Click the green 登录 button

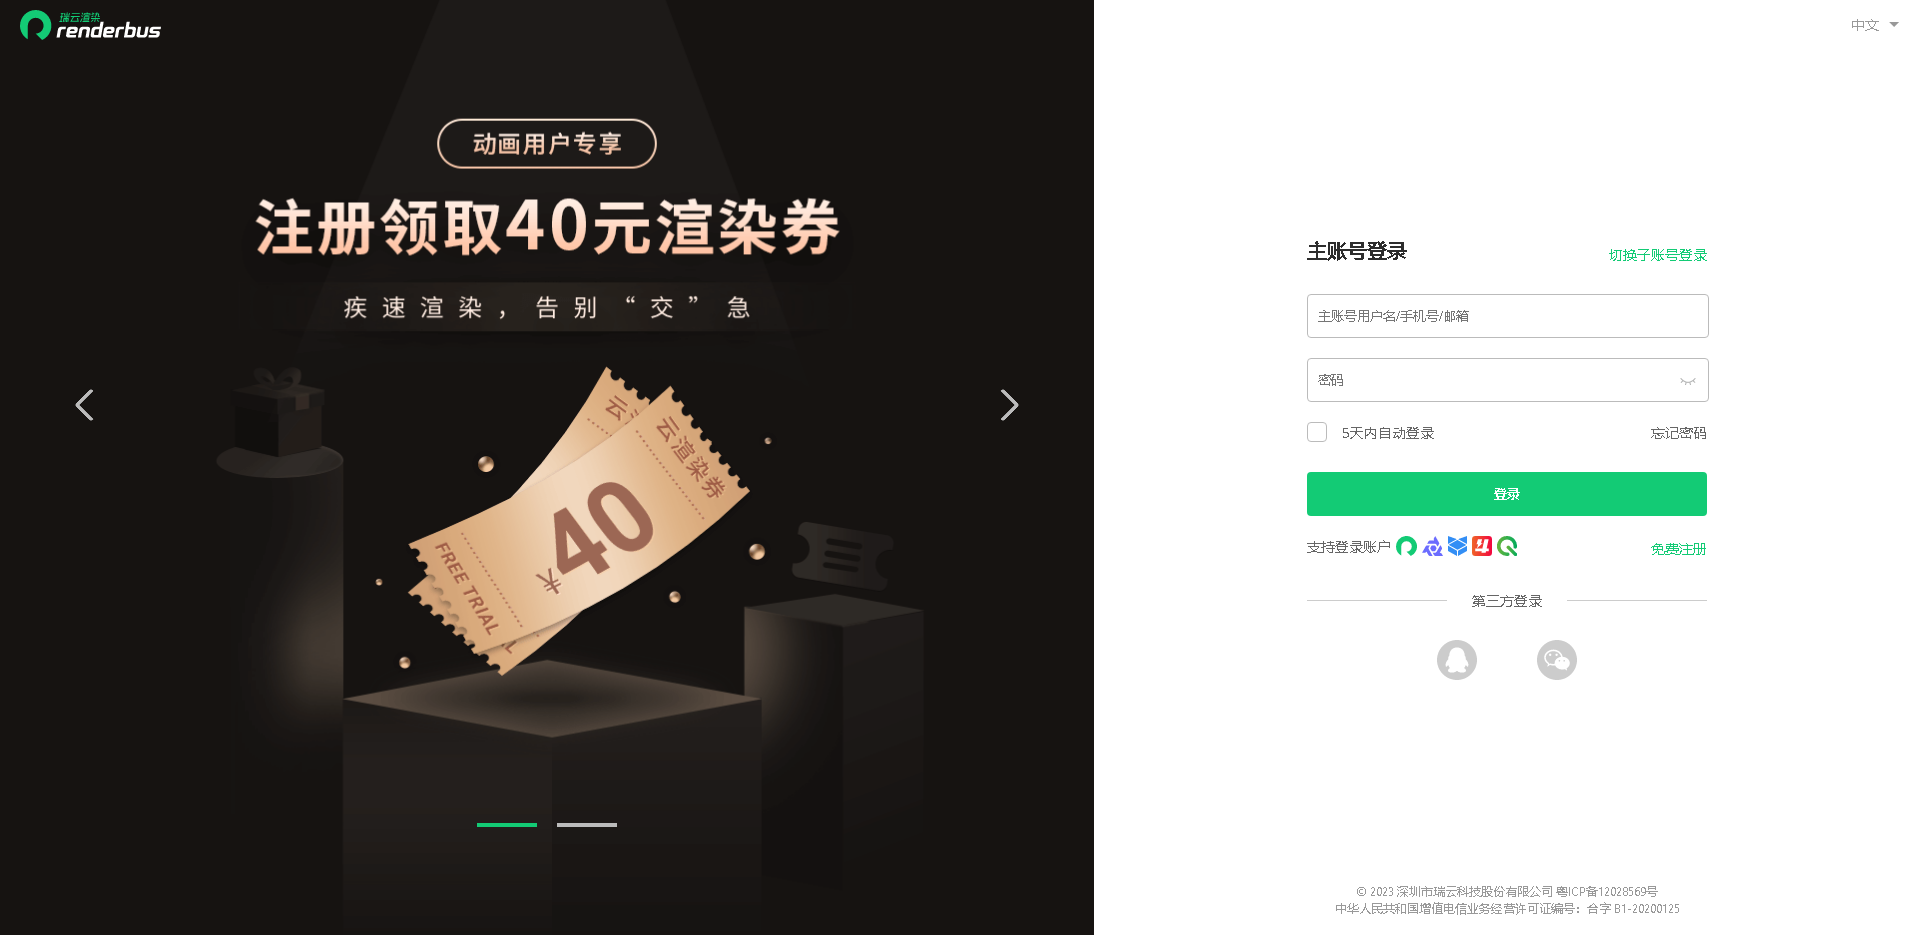click(1507, 494)
